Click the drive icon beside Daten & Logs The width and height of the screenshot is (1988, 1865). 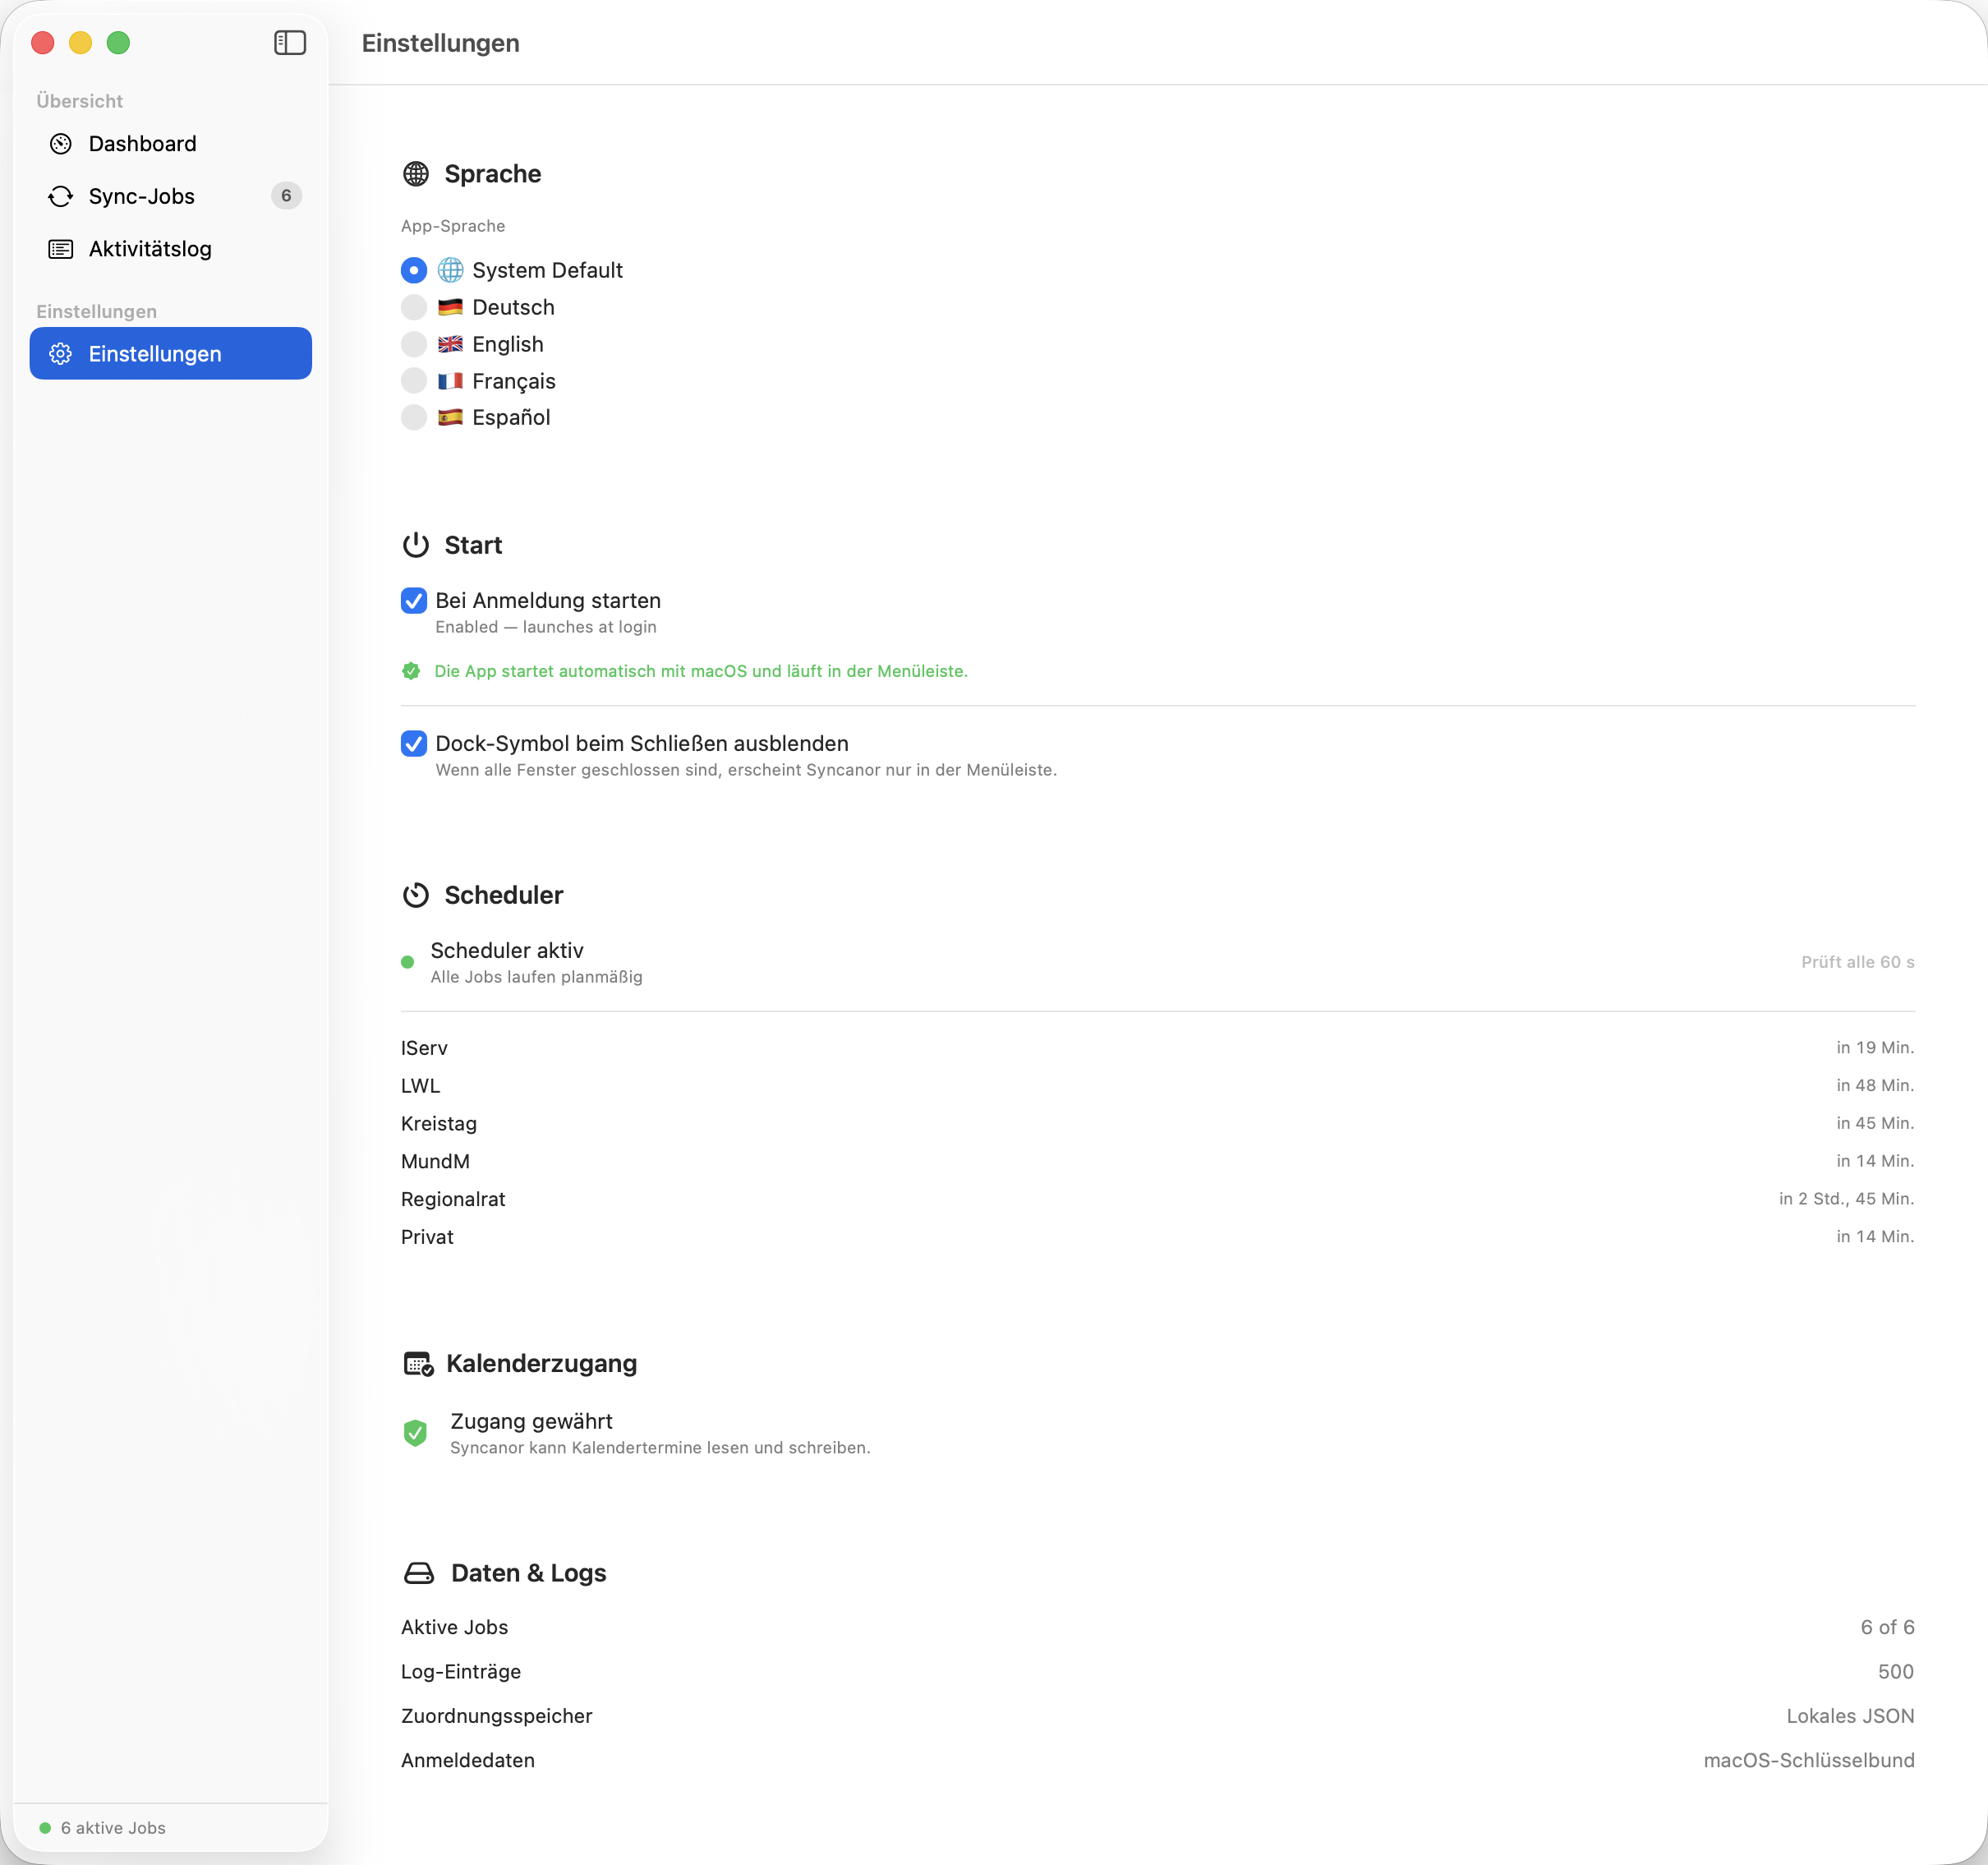[419, 1573]
